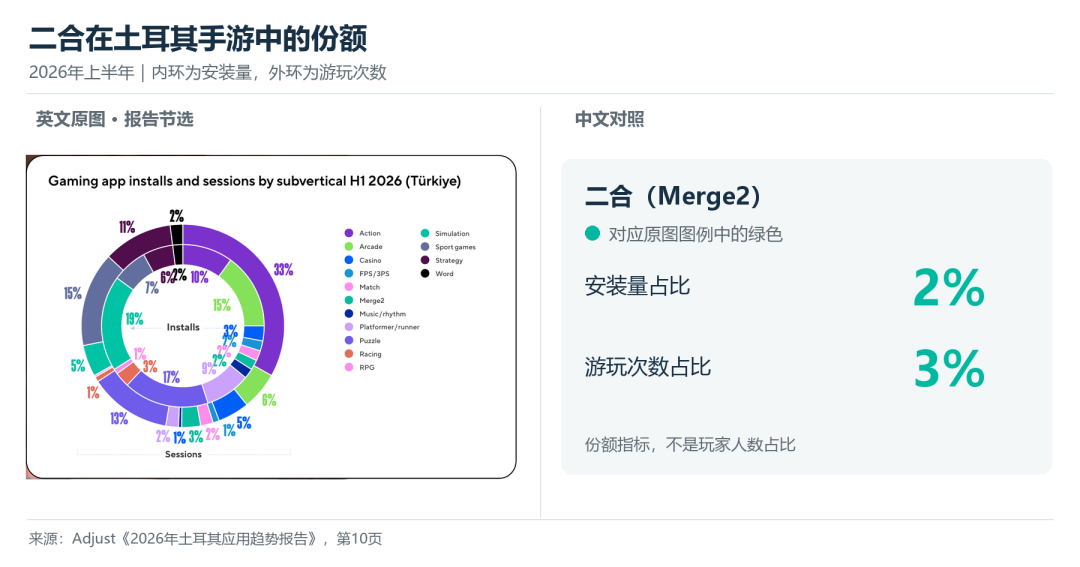The width and height of the screenshot is (1080, 567).
Task: Click the purple 10% label
Action: pos(199,277)
